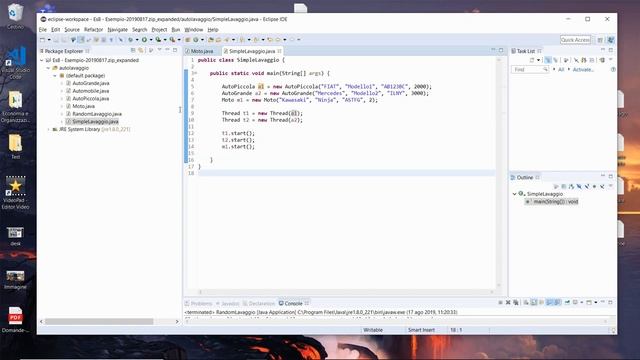640x360 pixels.
Task: Maximize the editor area
Action: pyautogui.click(x=501, y=50)
